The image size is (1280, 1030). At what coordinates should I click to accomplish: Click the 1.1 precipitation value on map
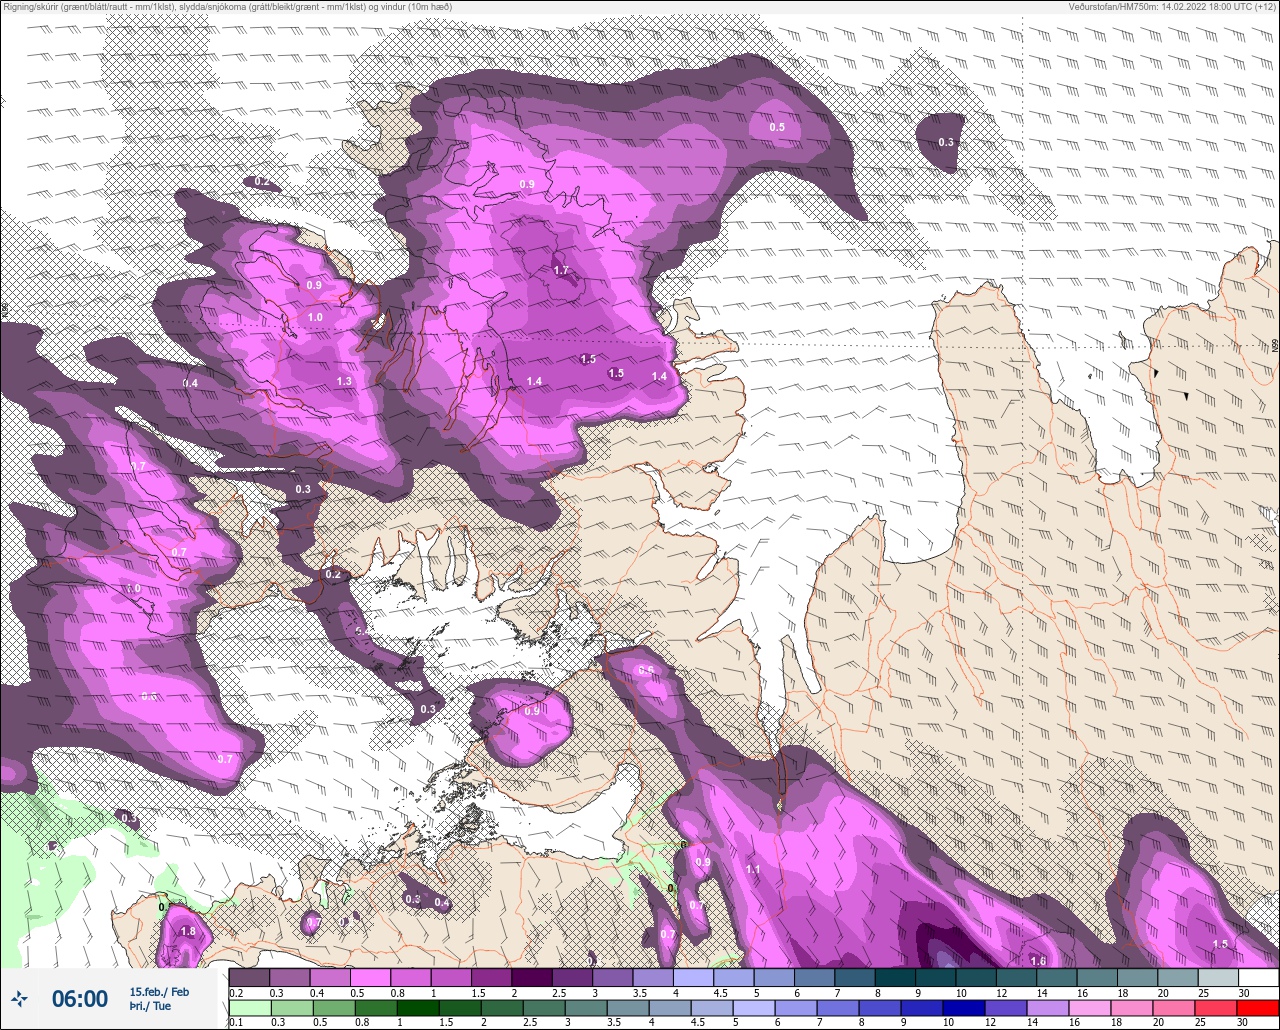(x=753, y=869)
